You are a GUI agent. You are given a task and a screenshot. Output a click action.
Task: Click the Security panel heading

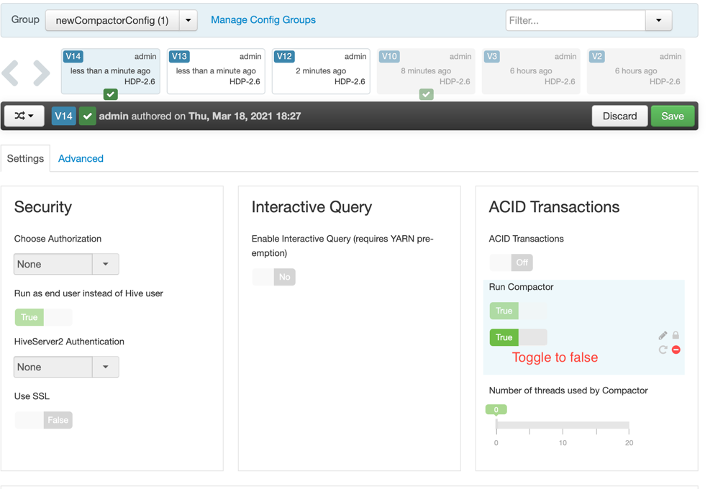(x=43, y=207)
